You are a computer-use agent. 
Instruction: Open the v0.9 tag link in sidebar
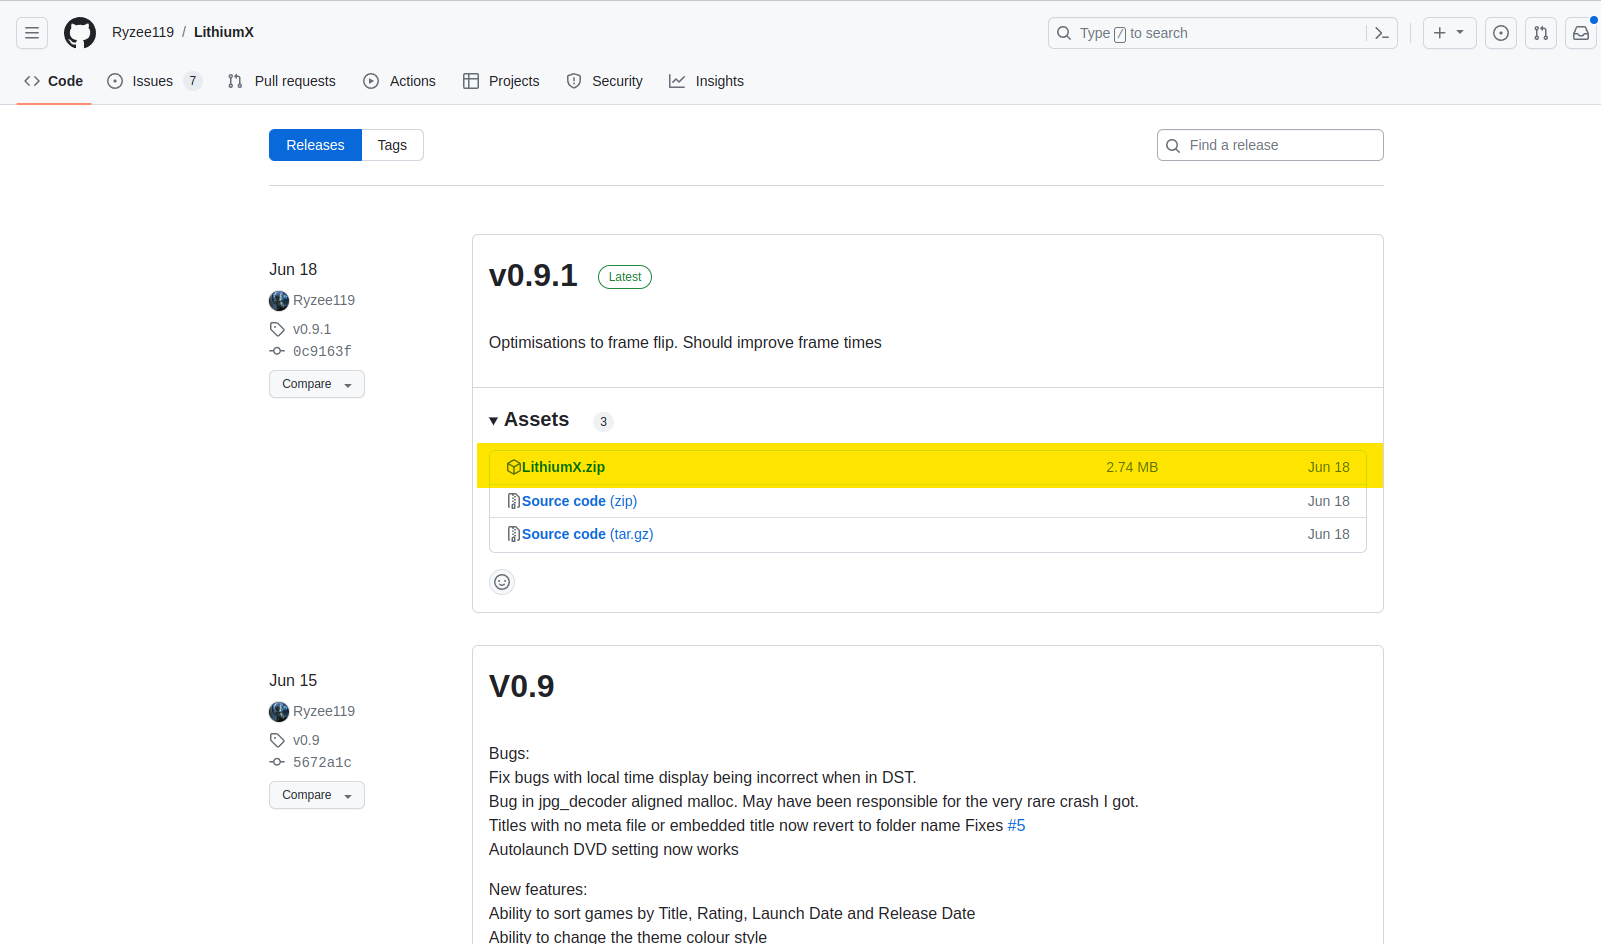point(306,740)
